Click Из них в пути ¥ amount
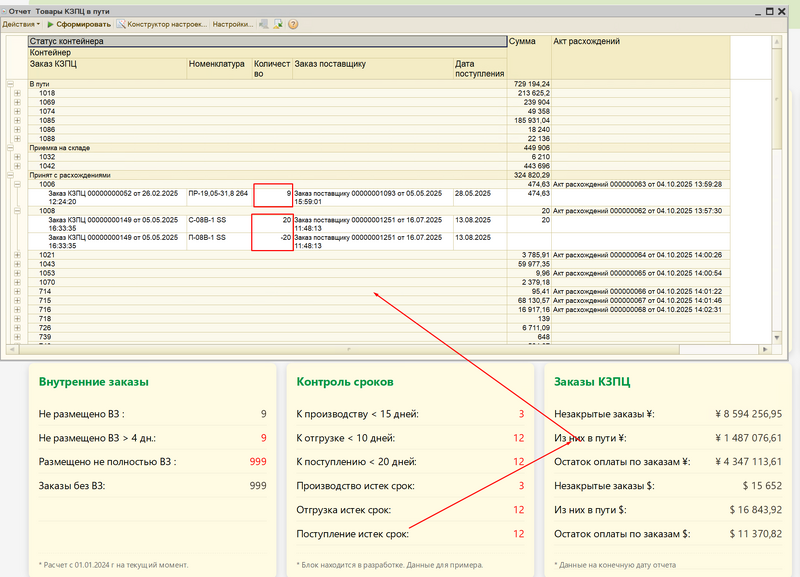 click(x=748, y=438)
